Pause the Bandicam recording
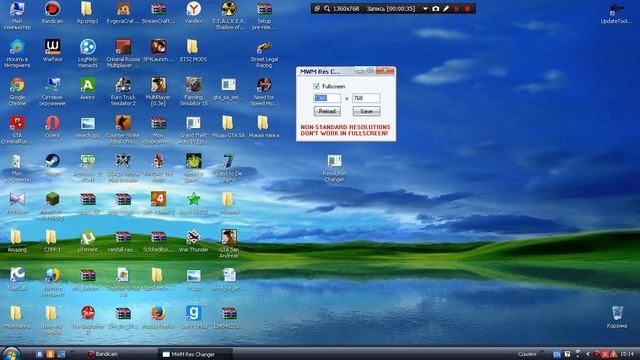The width and height of the screenshot is (640, 360). [x=457, y=9]
